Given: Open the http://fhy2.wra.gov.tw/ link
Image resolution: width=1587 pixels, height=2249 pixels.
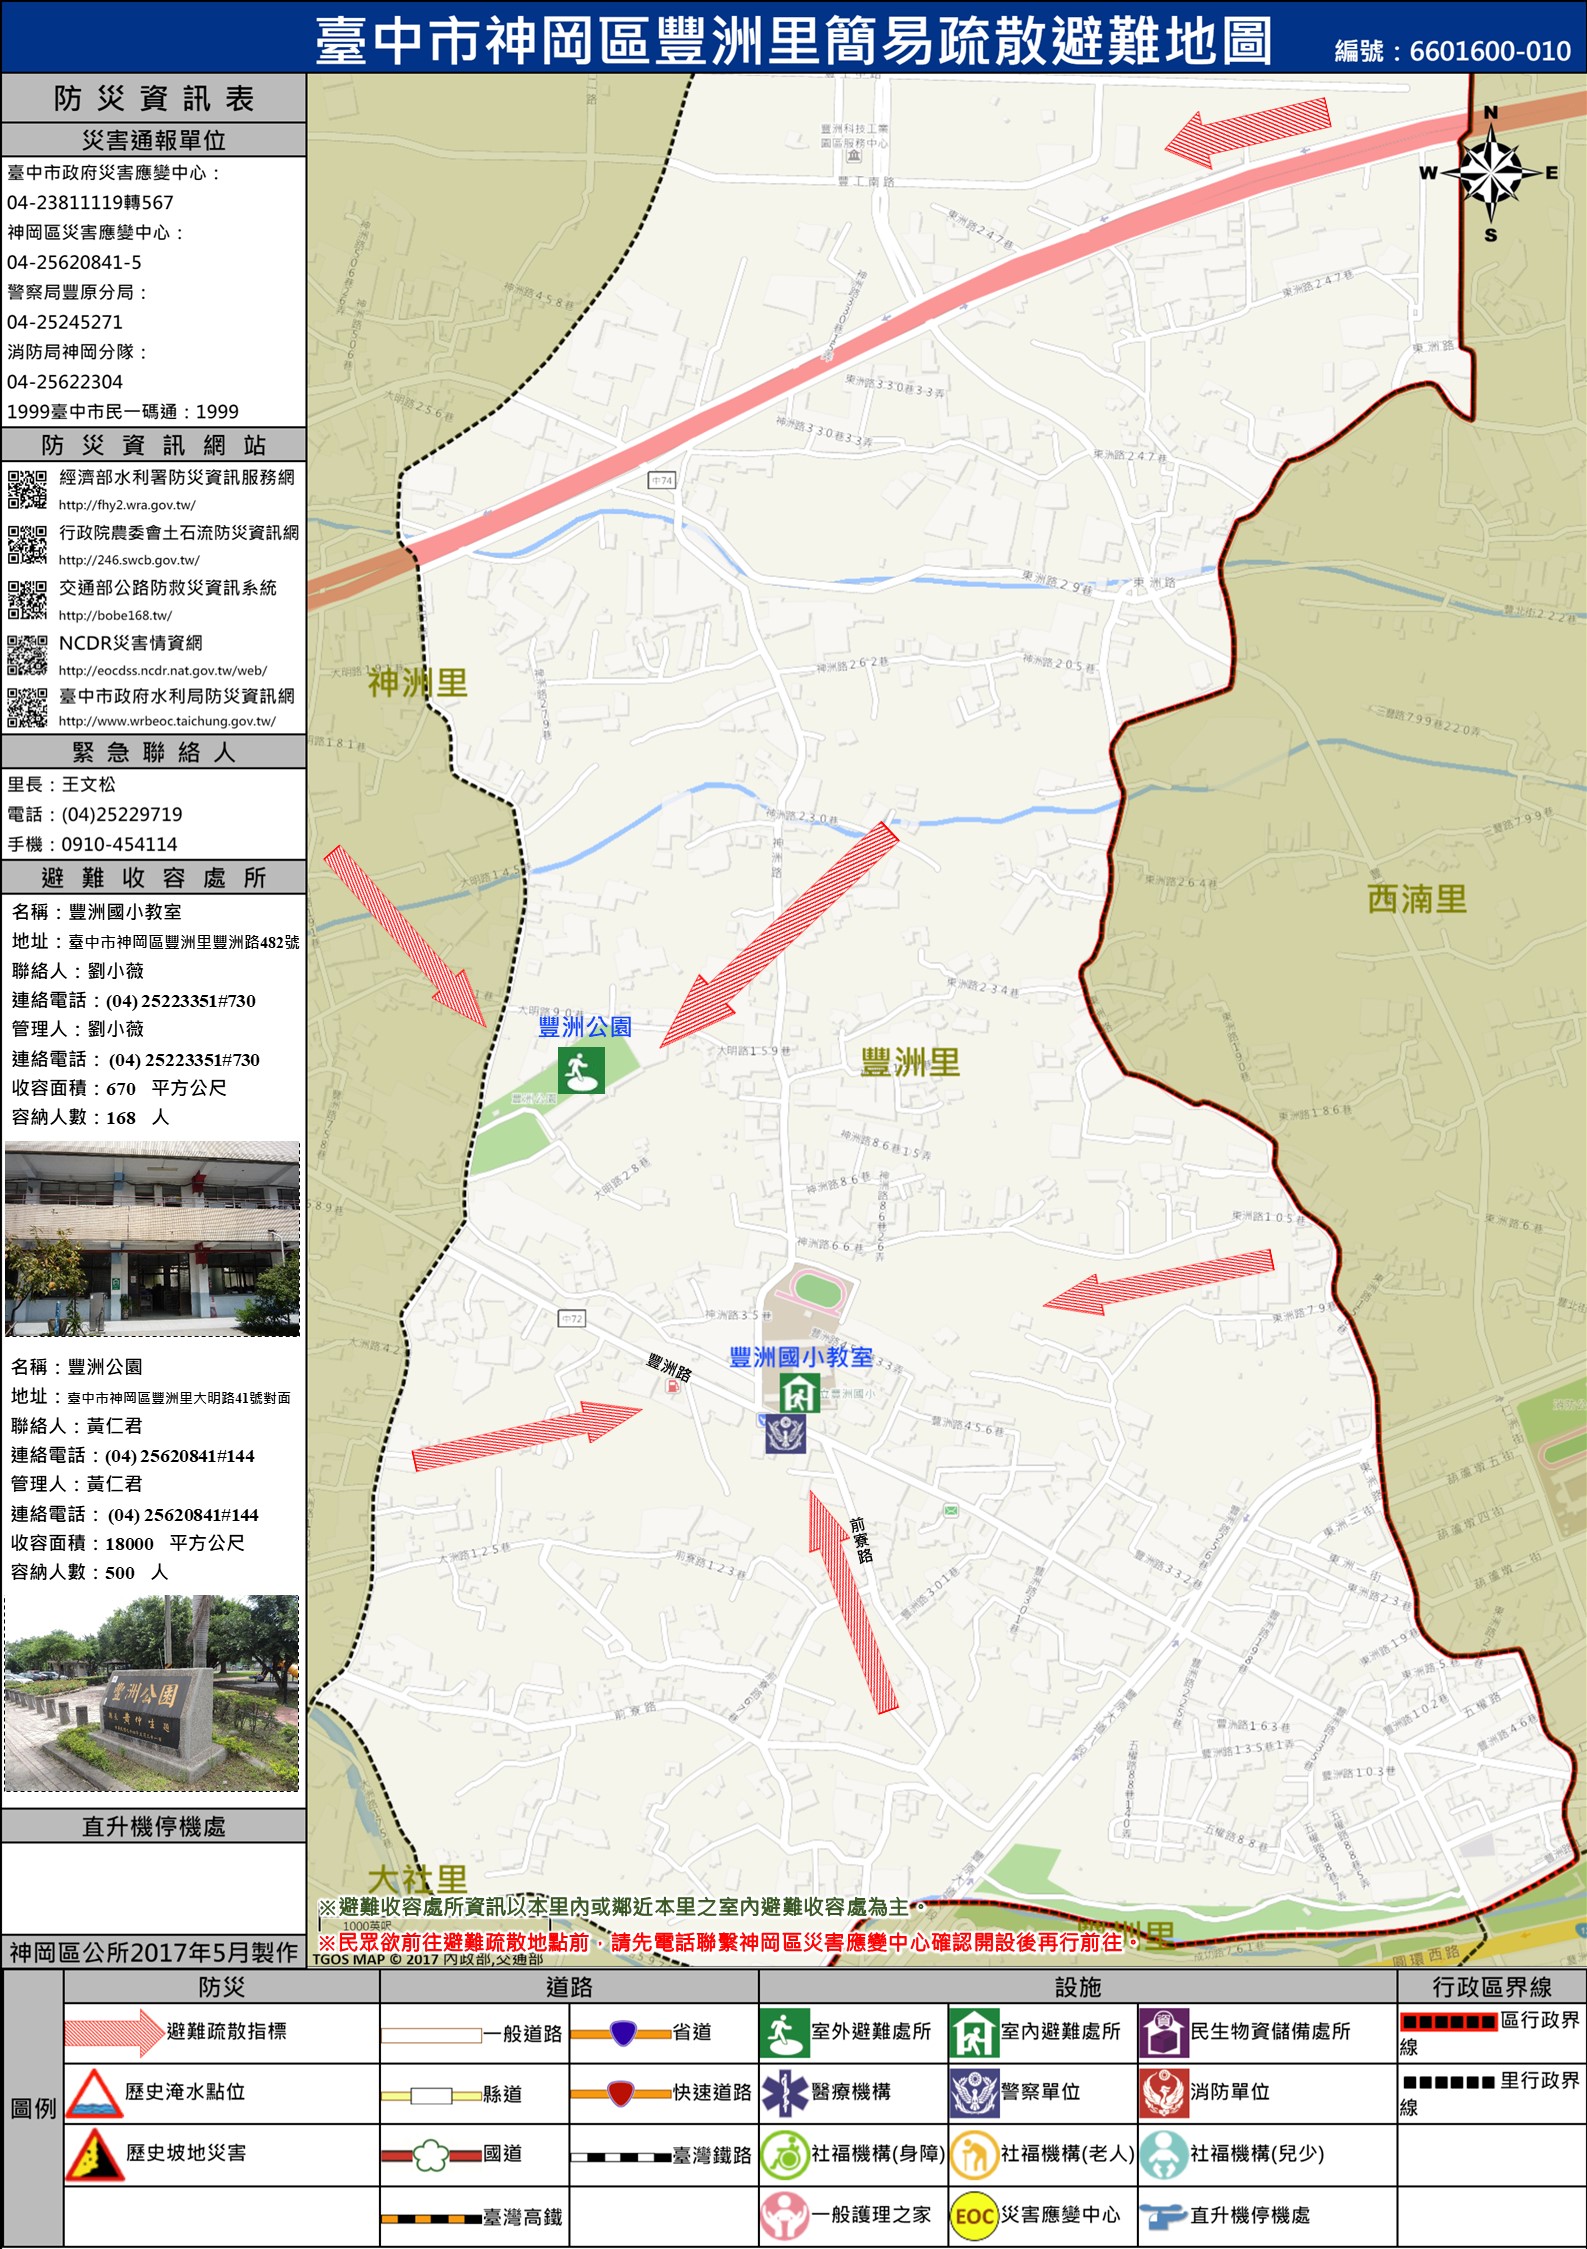Looking at the screenshot, I should (127, 505).
